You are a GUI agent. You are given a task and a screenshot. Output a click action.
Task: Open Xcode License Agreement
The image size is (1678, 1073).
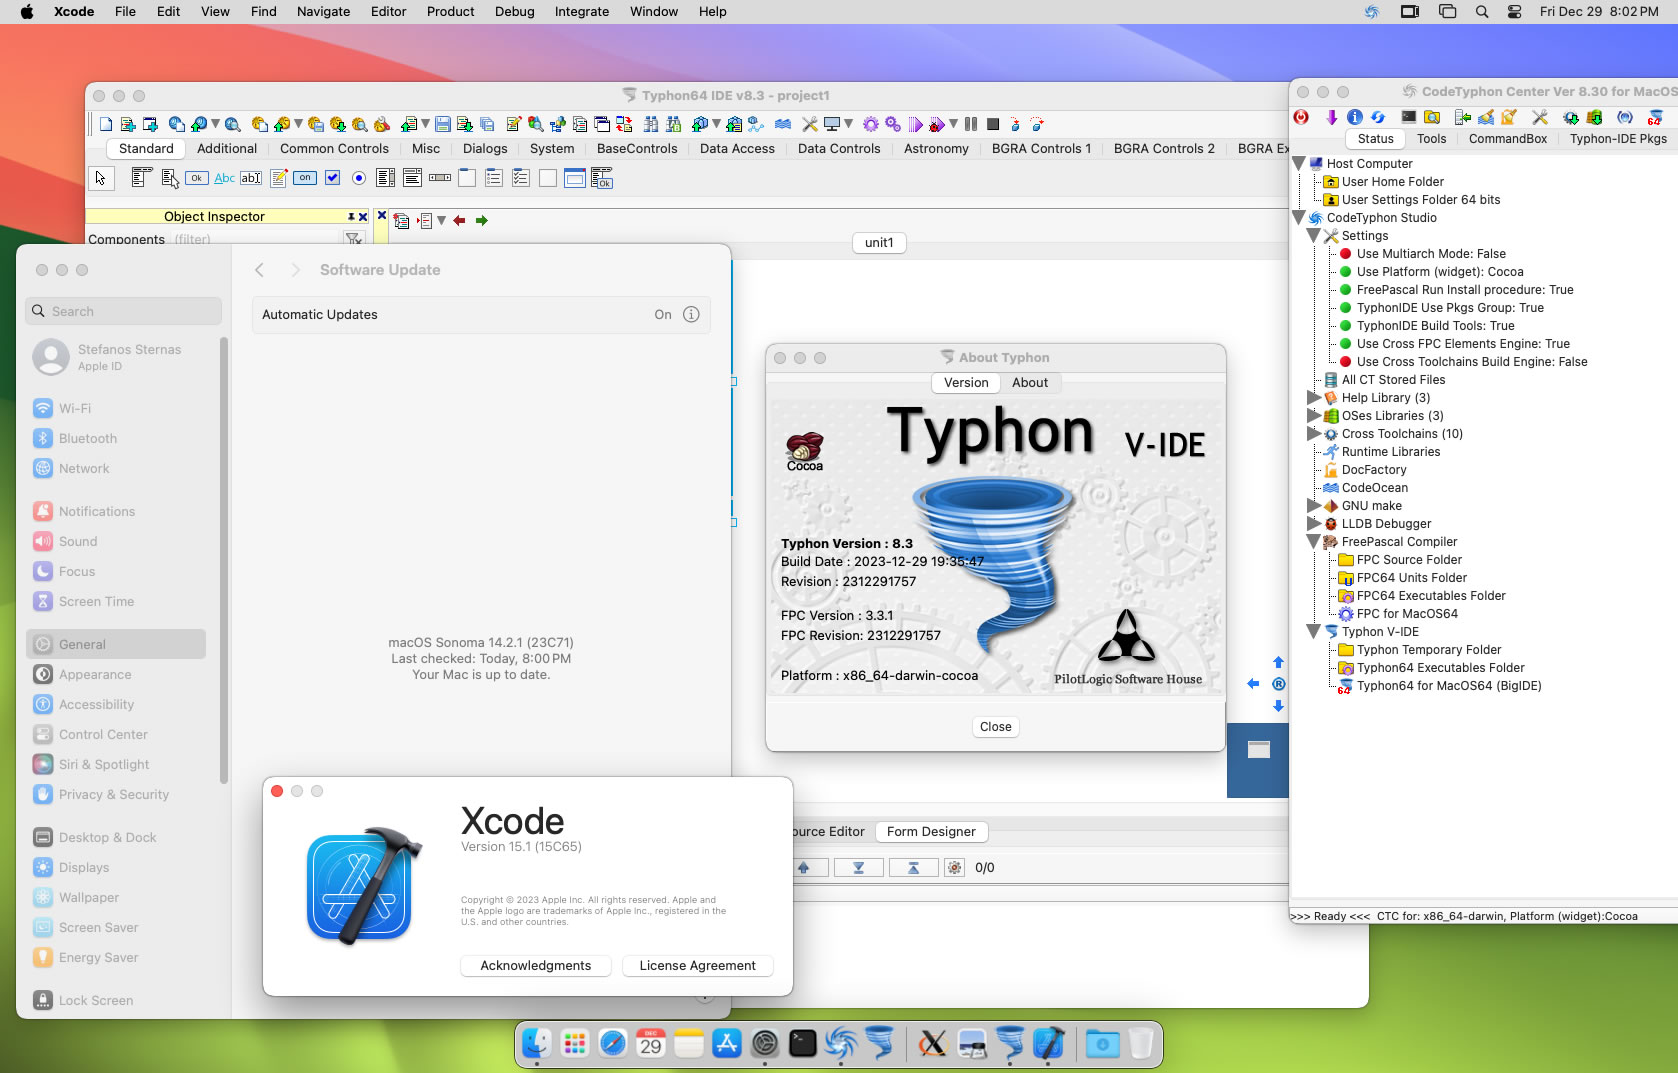697,965
